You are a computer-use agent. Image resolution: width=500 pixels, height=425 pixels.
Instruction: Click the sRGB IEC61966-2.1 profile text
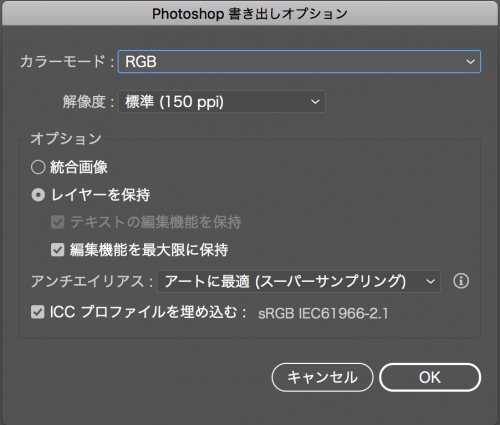(323, 314)
